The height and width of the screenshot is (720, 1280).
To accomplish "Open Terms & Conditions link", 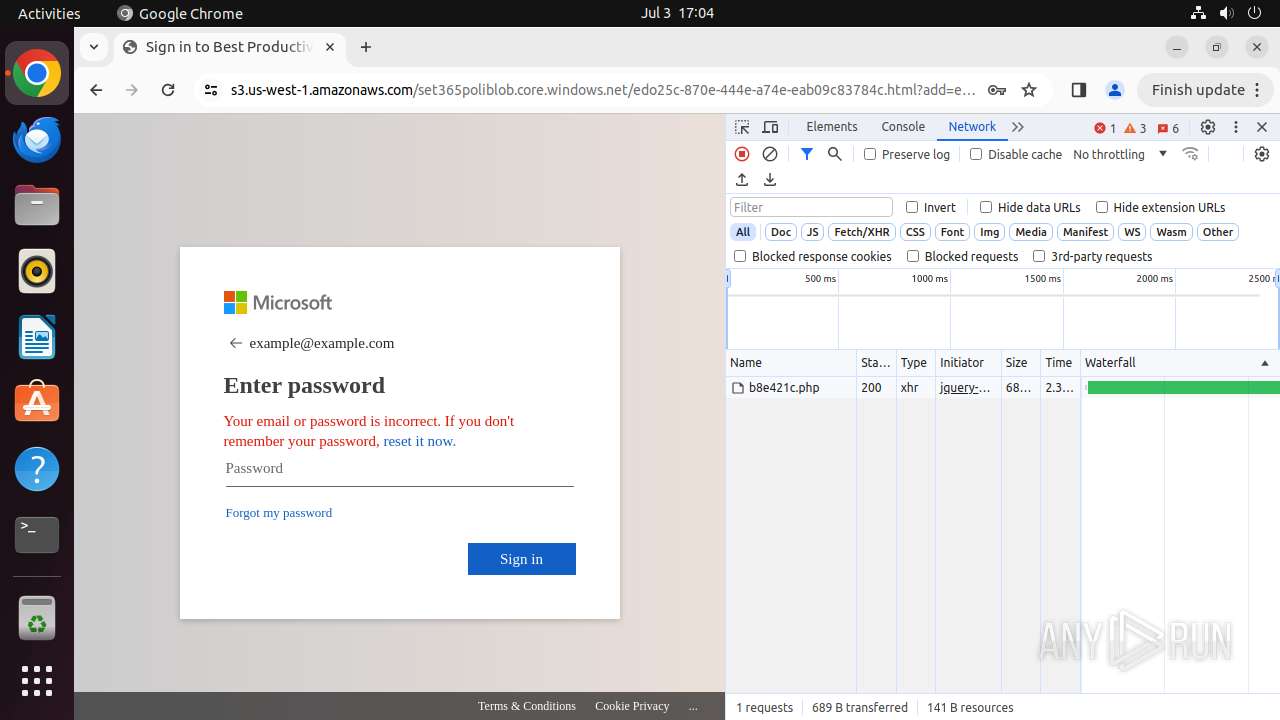I will click(x=527, y=706).
